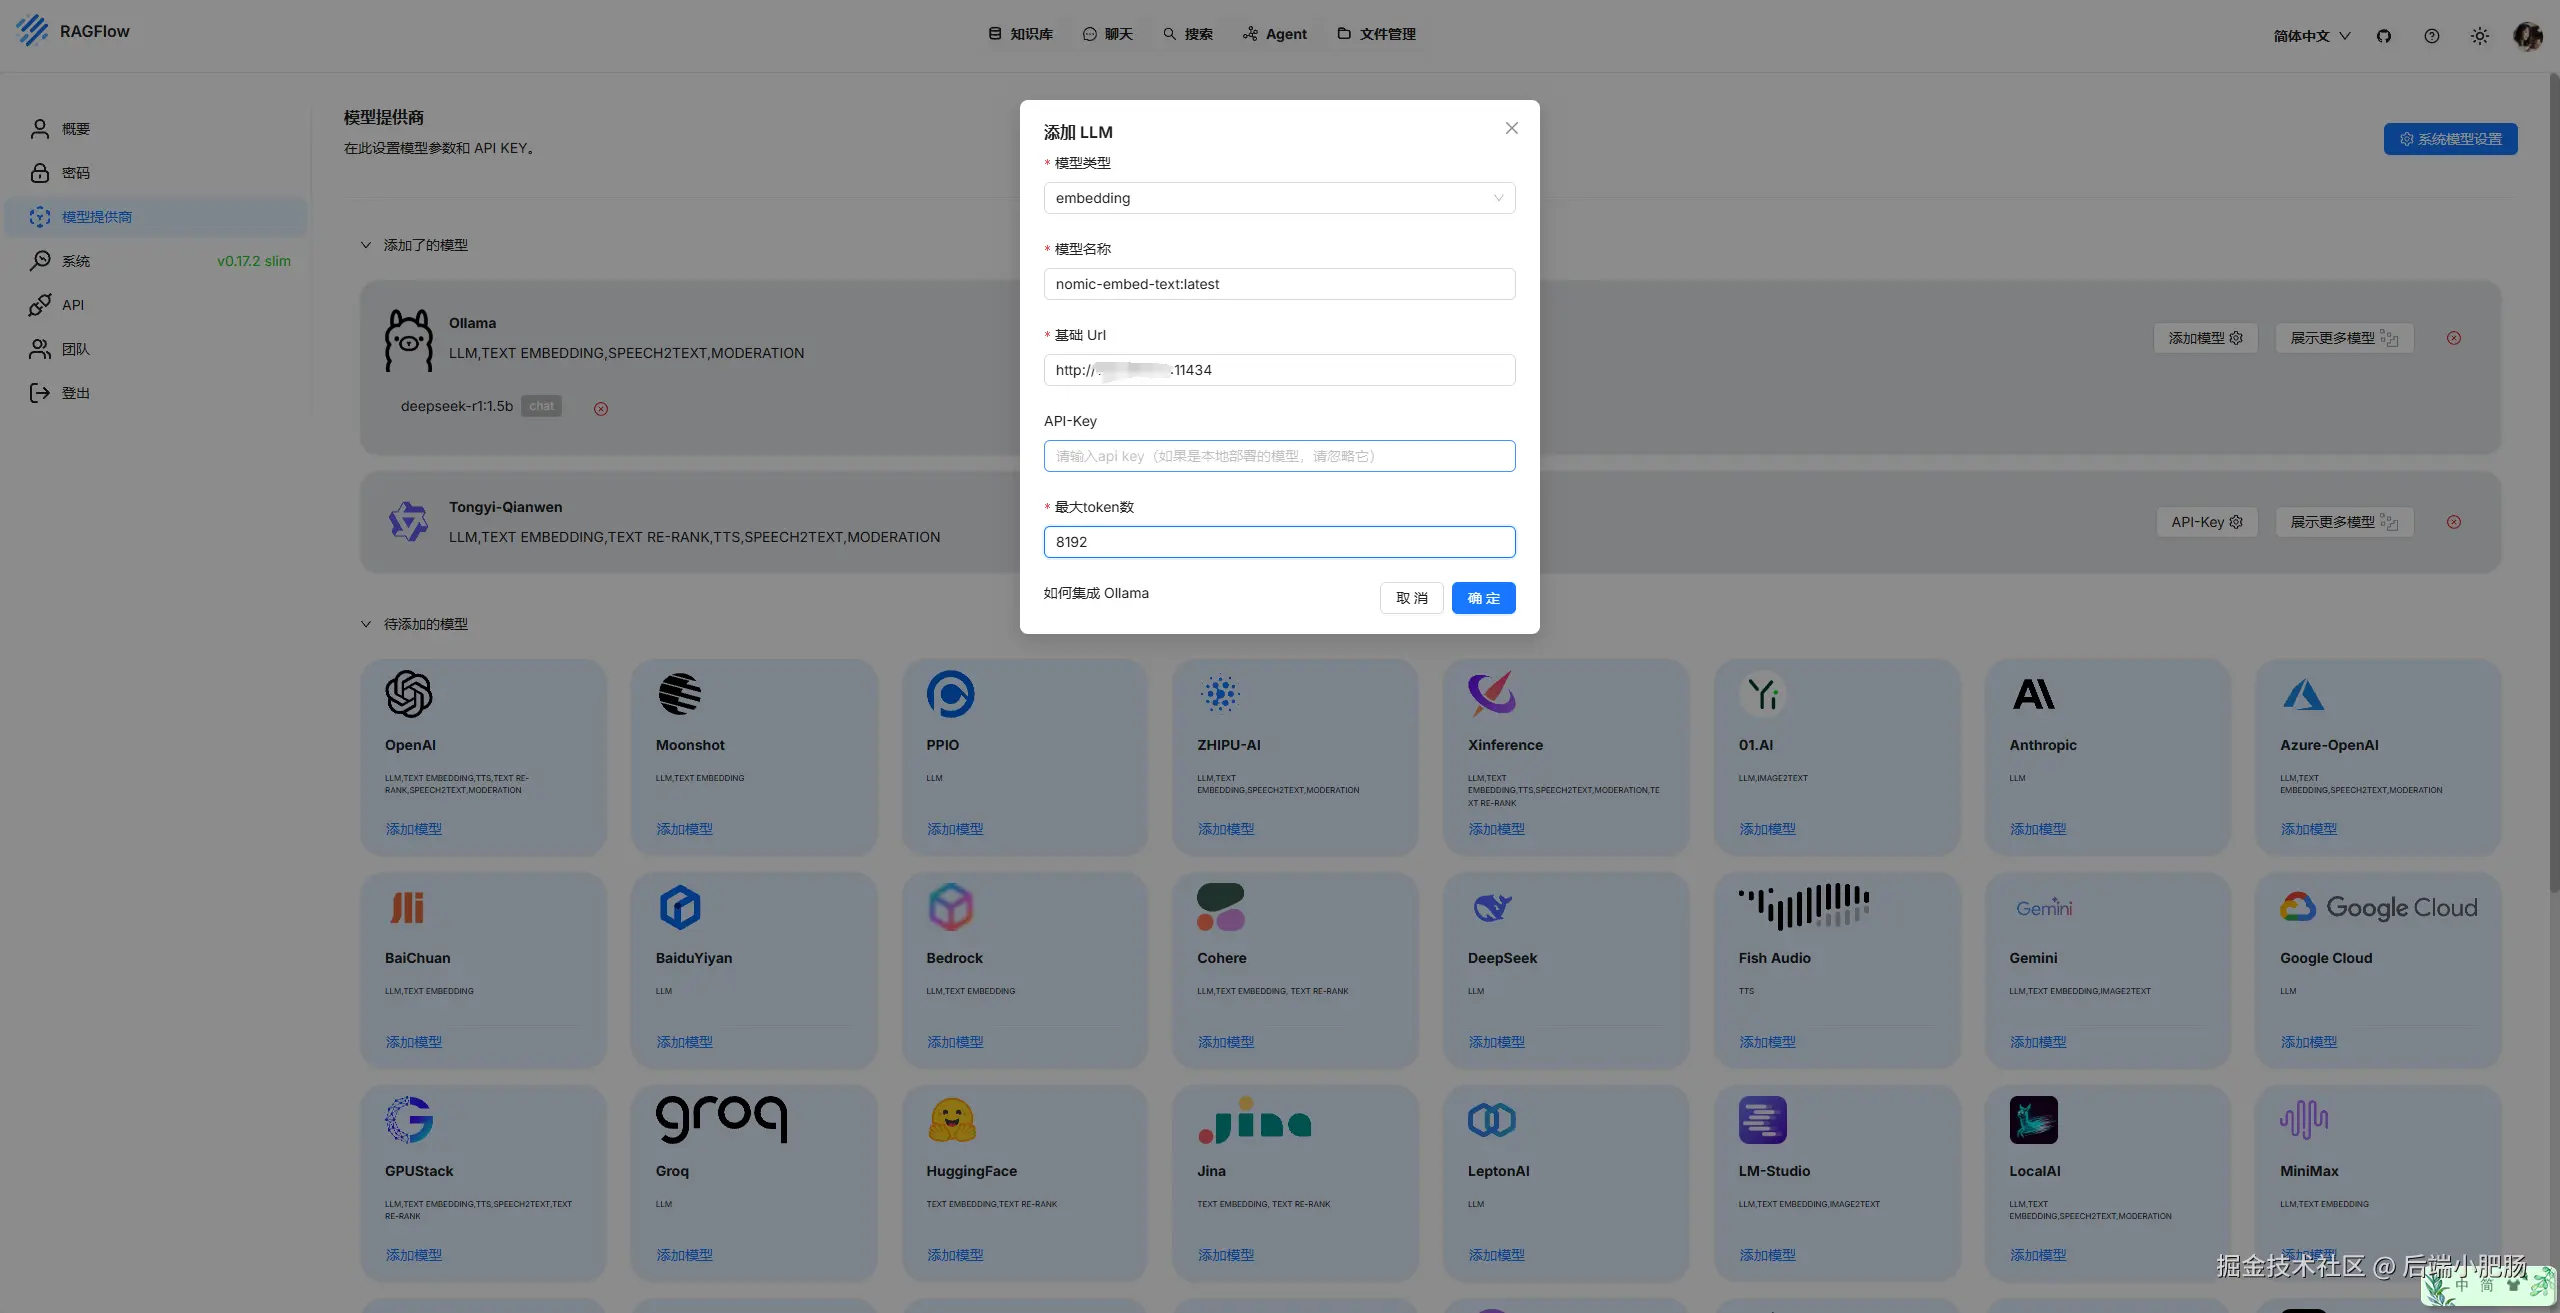Toggle the light theme sun icon
The width and height of the screenshot is (2560, 1313).
[2480, 36]
